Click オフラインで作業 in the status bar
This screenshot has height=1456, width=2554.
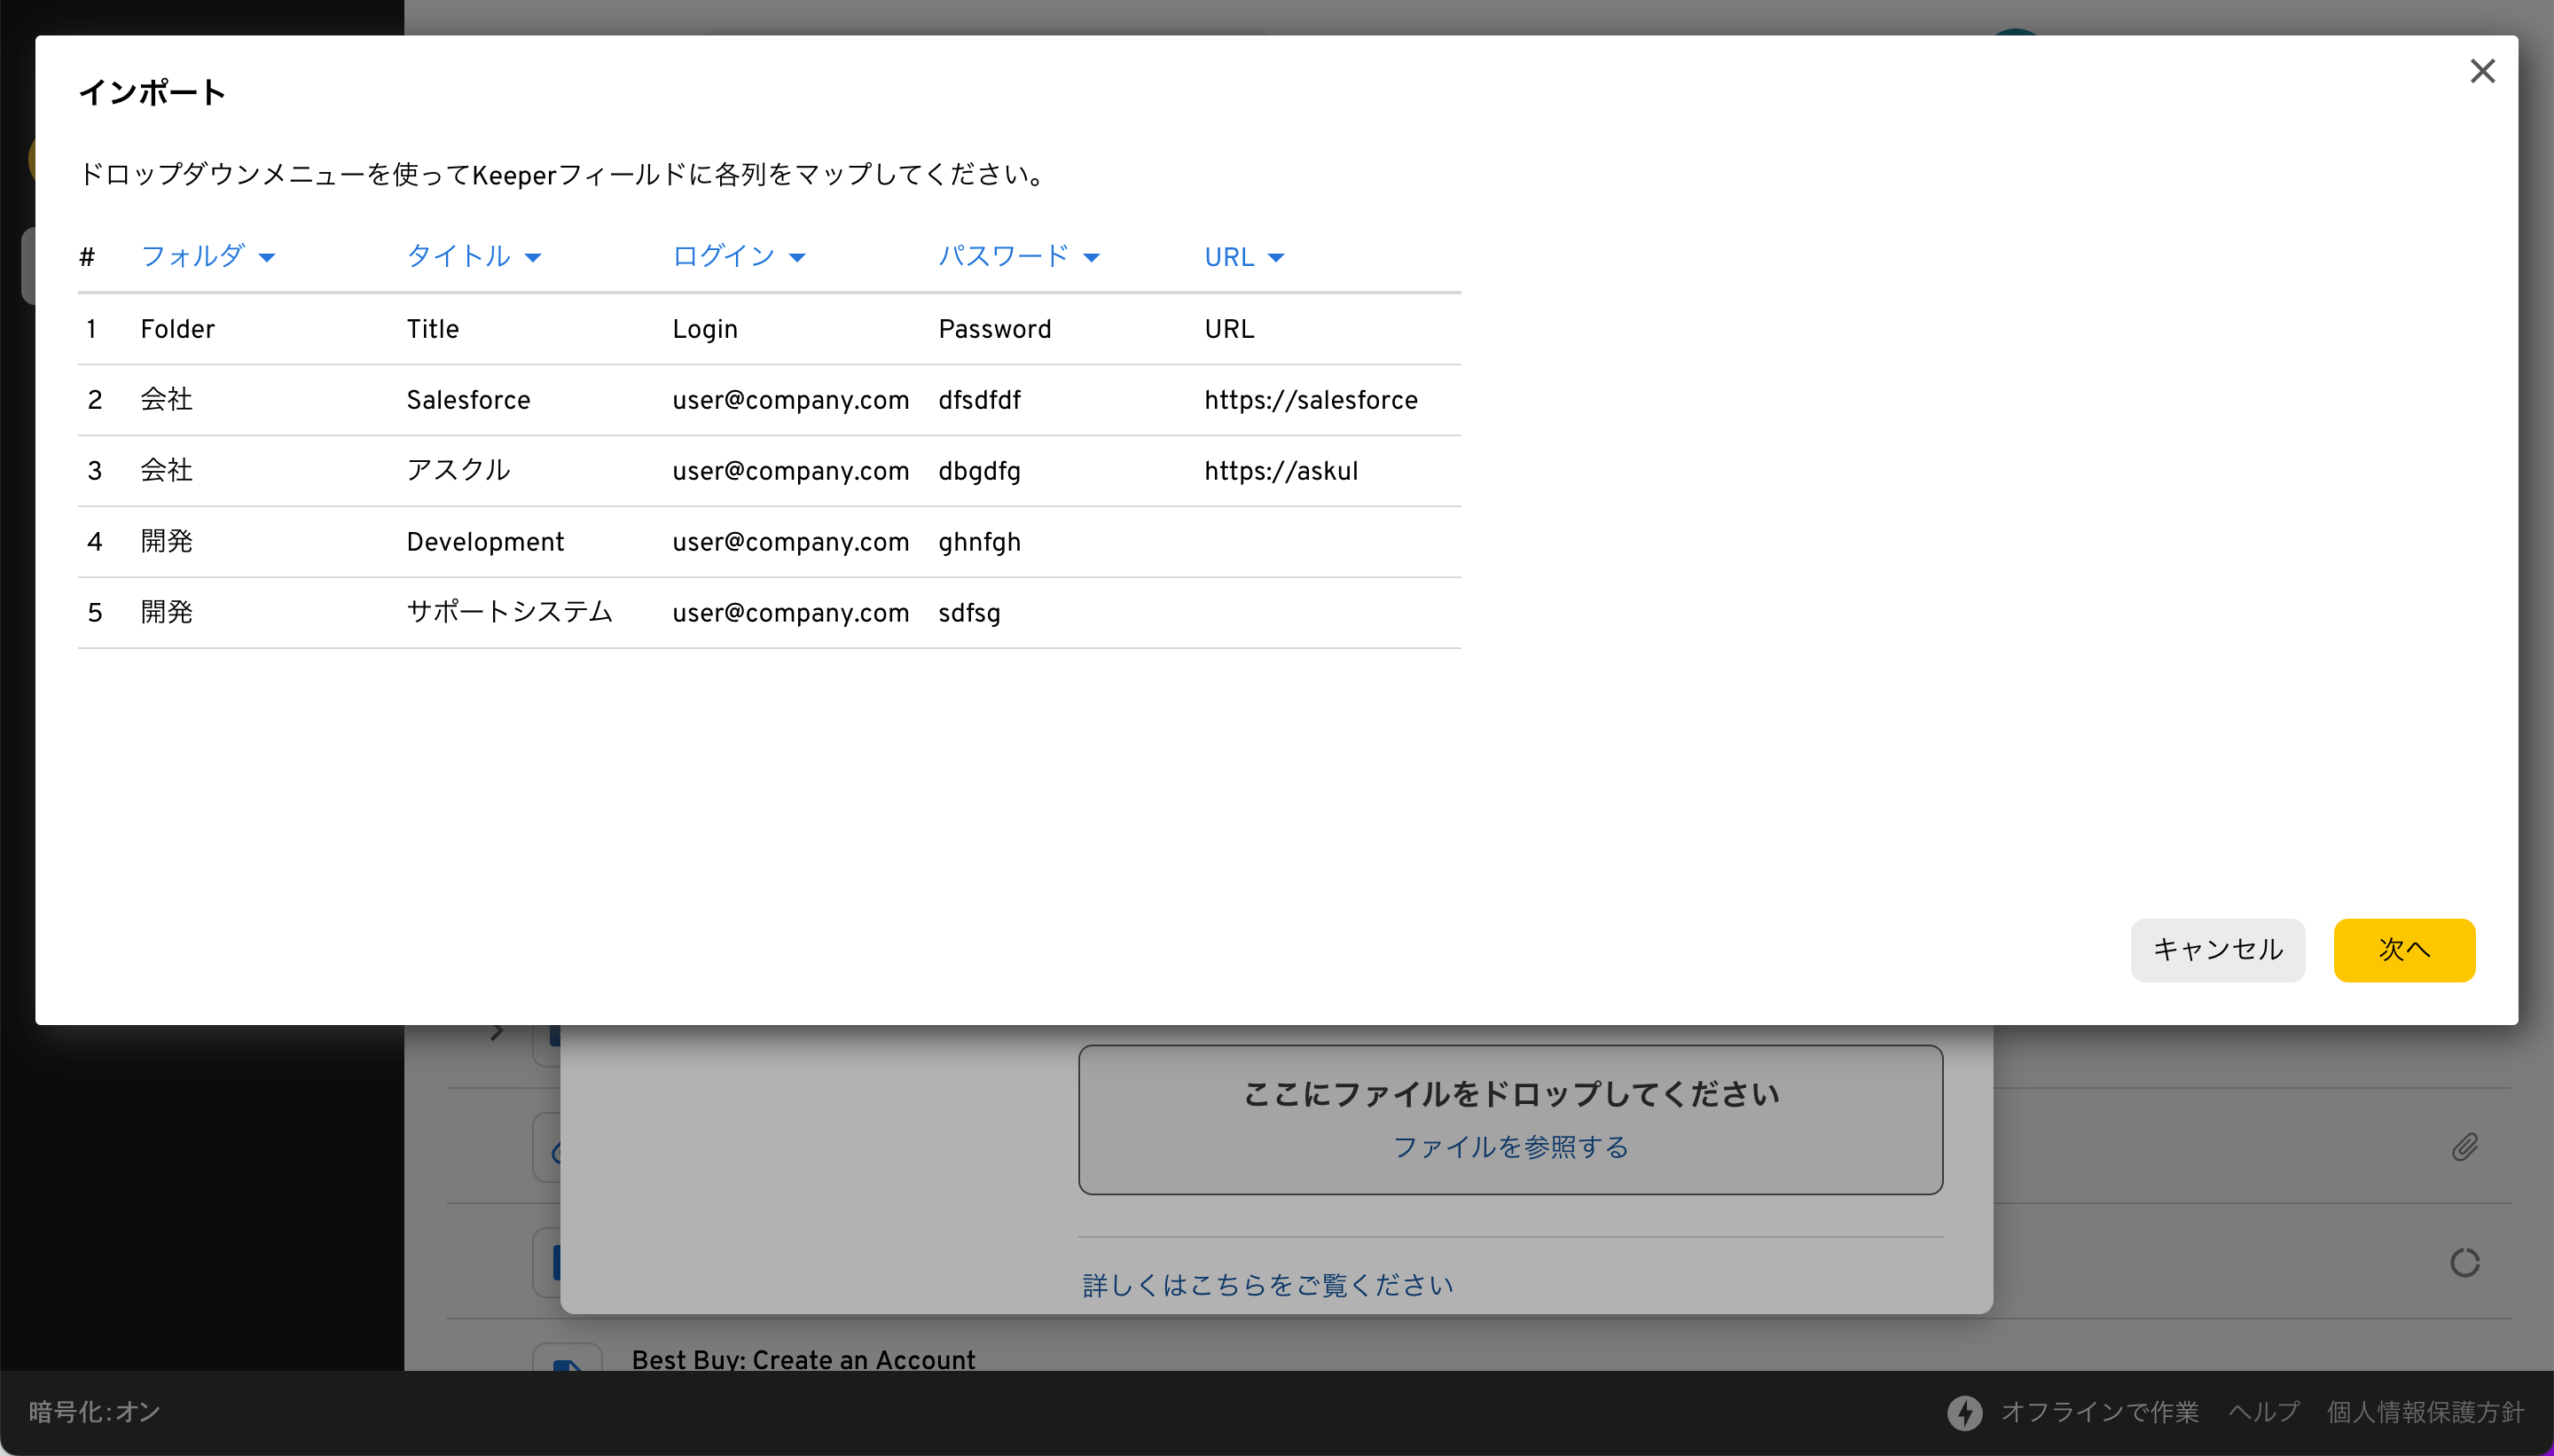pyautogui.click(x=2099, y=1412)
